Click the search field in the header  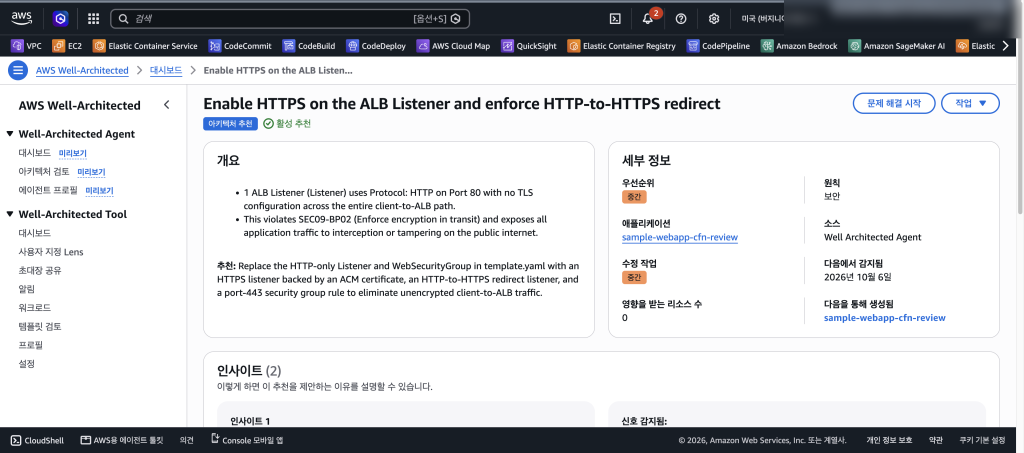[290, 19]
